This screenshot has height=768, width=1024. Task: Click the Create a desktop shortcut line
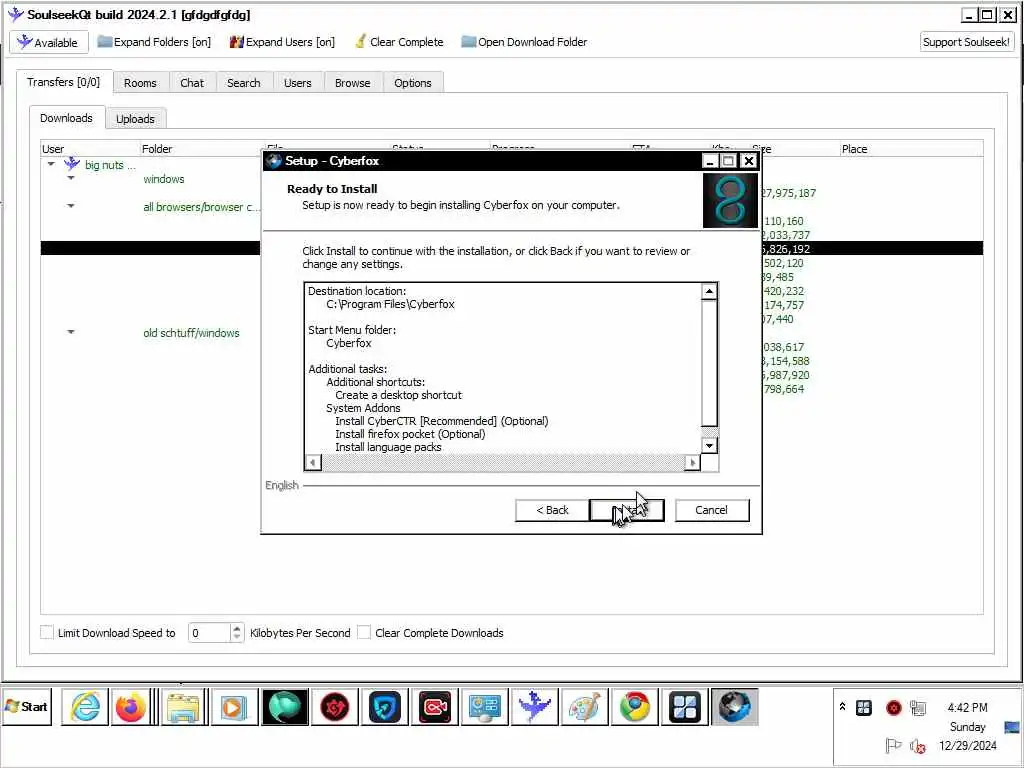click(398, 395)
